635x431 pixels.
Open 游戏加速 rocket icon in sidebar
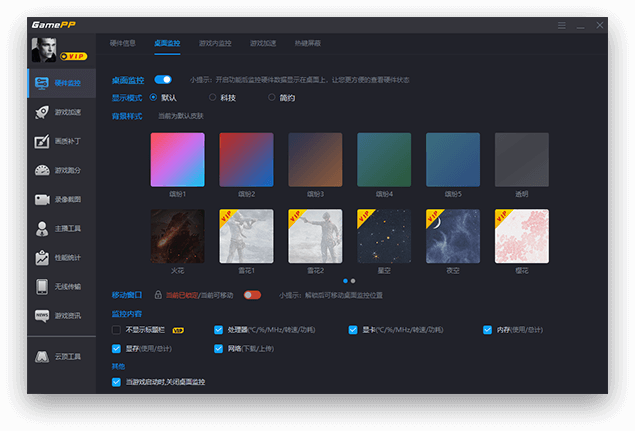coord(60,112)
